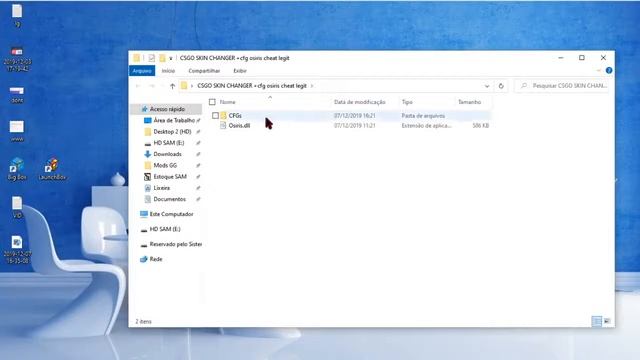Open the Big Box desktop shortcut
The width and height of the screenshot is (640, 360).
tap(17, 169)
